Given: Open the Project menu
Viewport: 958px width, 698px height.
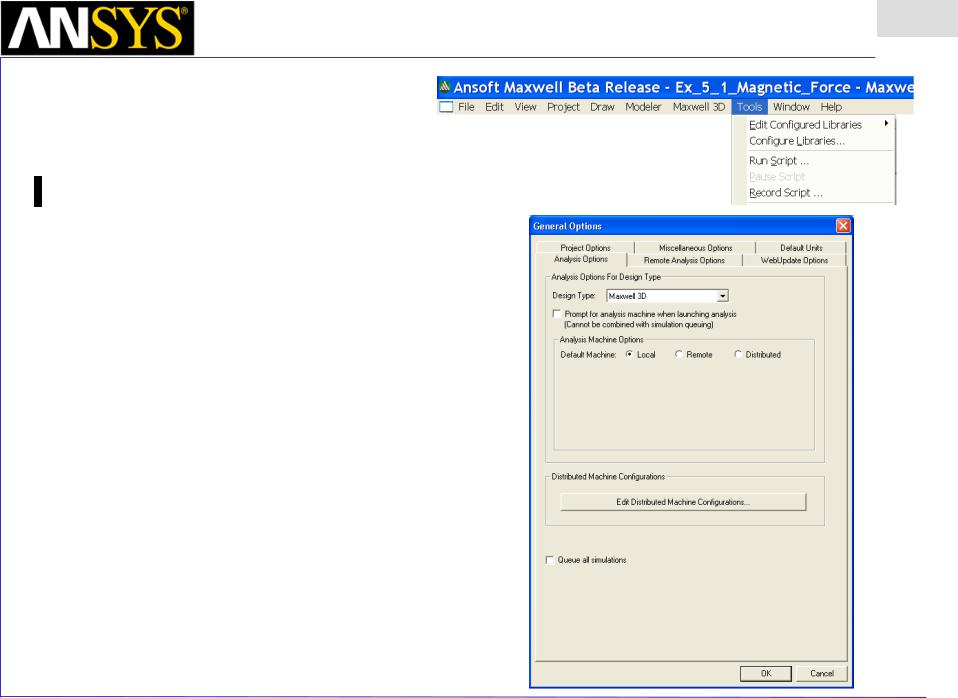Looking at the screenshot, I should click(x=563, y=107).
